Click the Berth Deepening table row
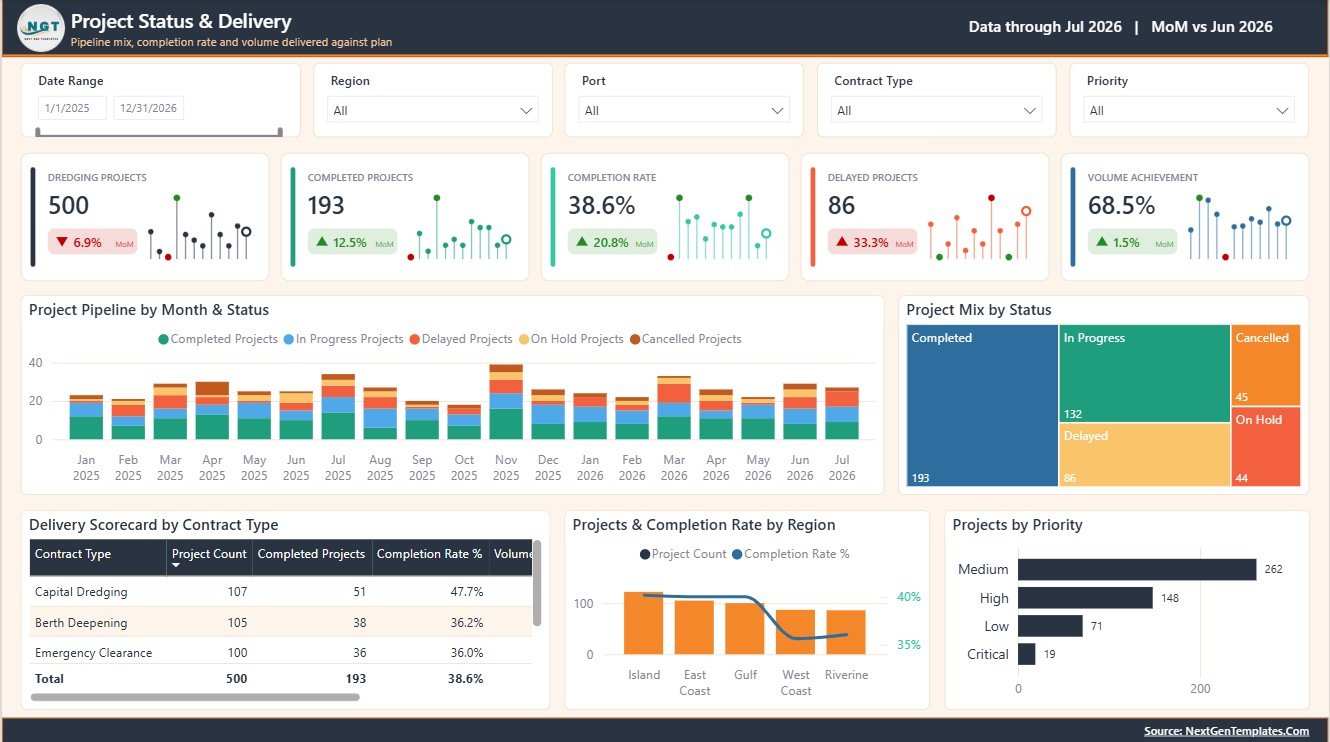This screenshot has width=1330, height=742. (280, 622)
